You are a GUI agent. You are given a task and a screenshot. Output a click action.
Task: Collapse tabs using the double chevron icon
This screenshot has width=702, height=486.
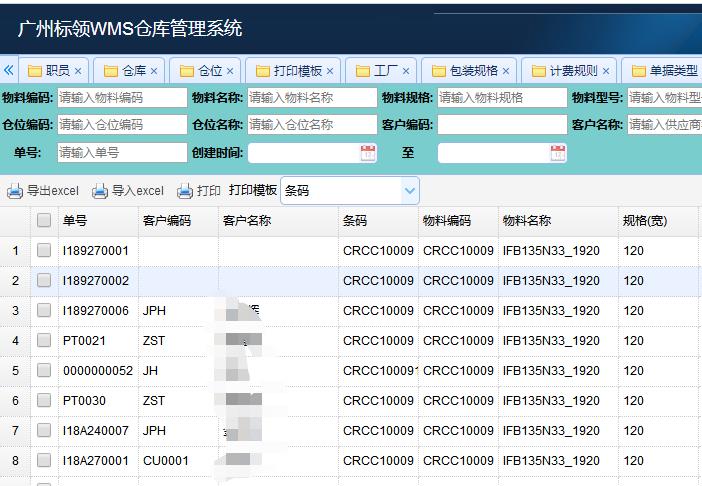pyautogui.click(x=9, y=71)
